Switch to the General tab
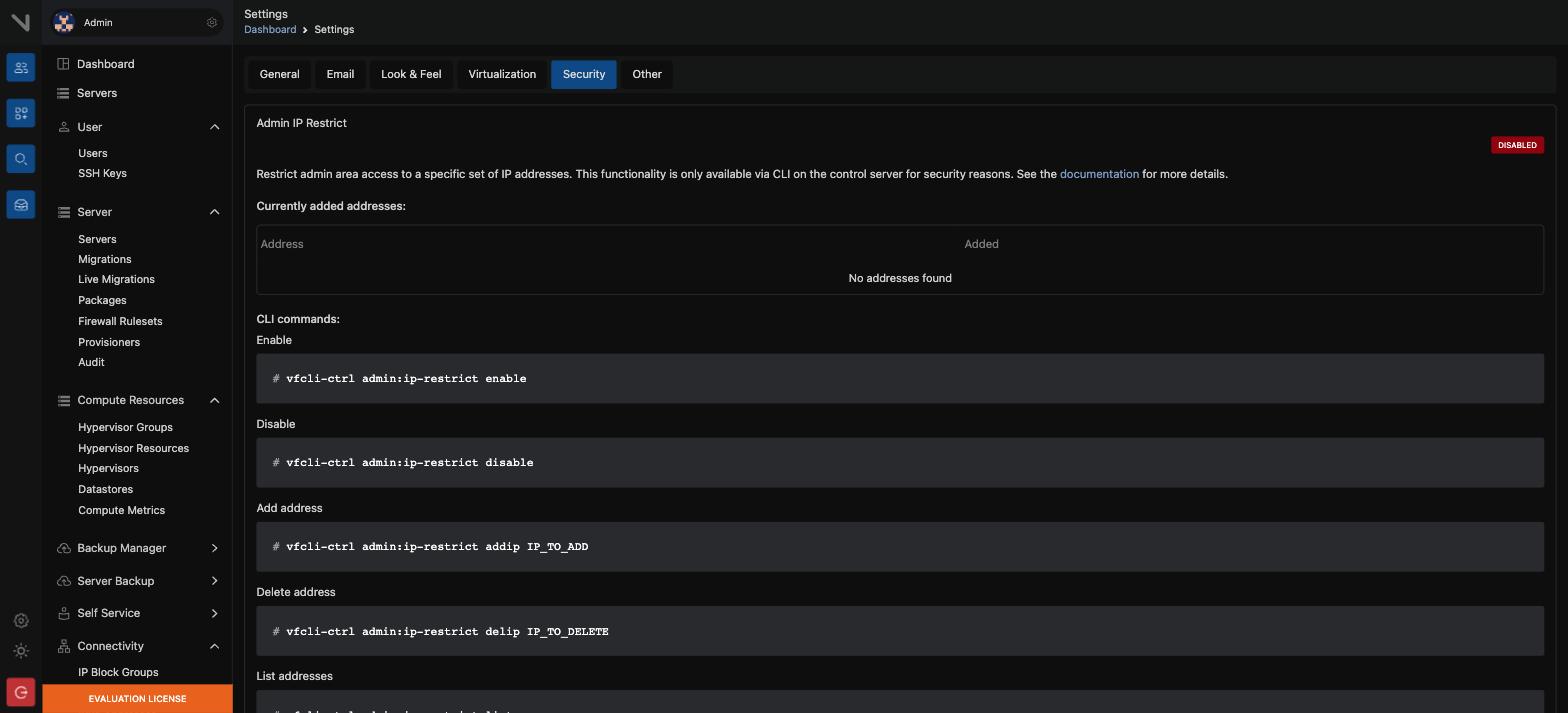This screenshot has height=713, width=1568. 279,74
